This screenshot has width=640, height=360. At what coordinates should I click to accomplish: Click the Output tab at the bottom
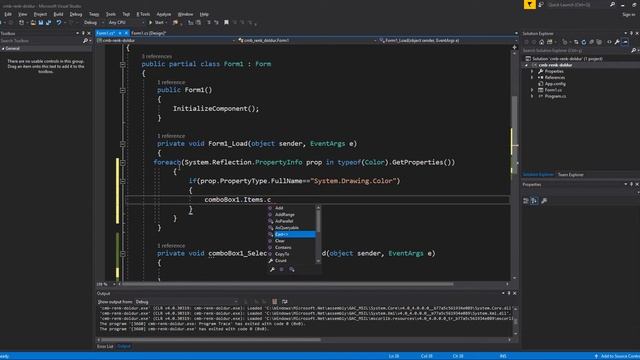pyautogui.click(x=124, y=347)
